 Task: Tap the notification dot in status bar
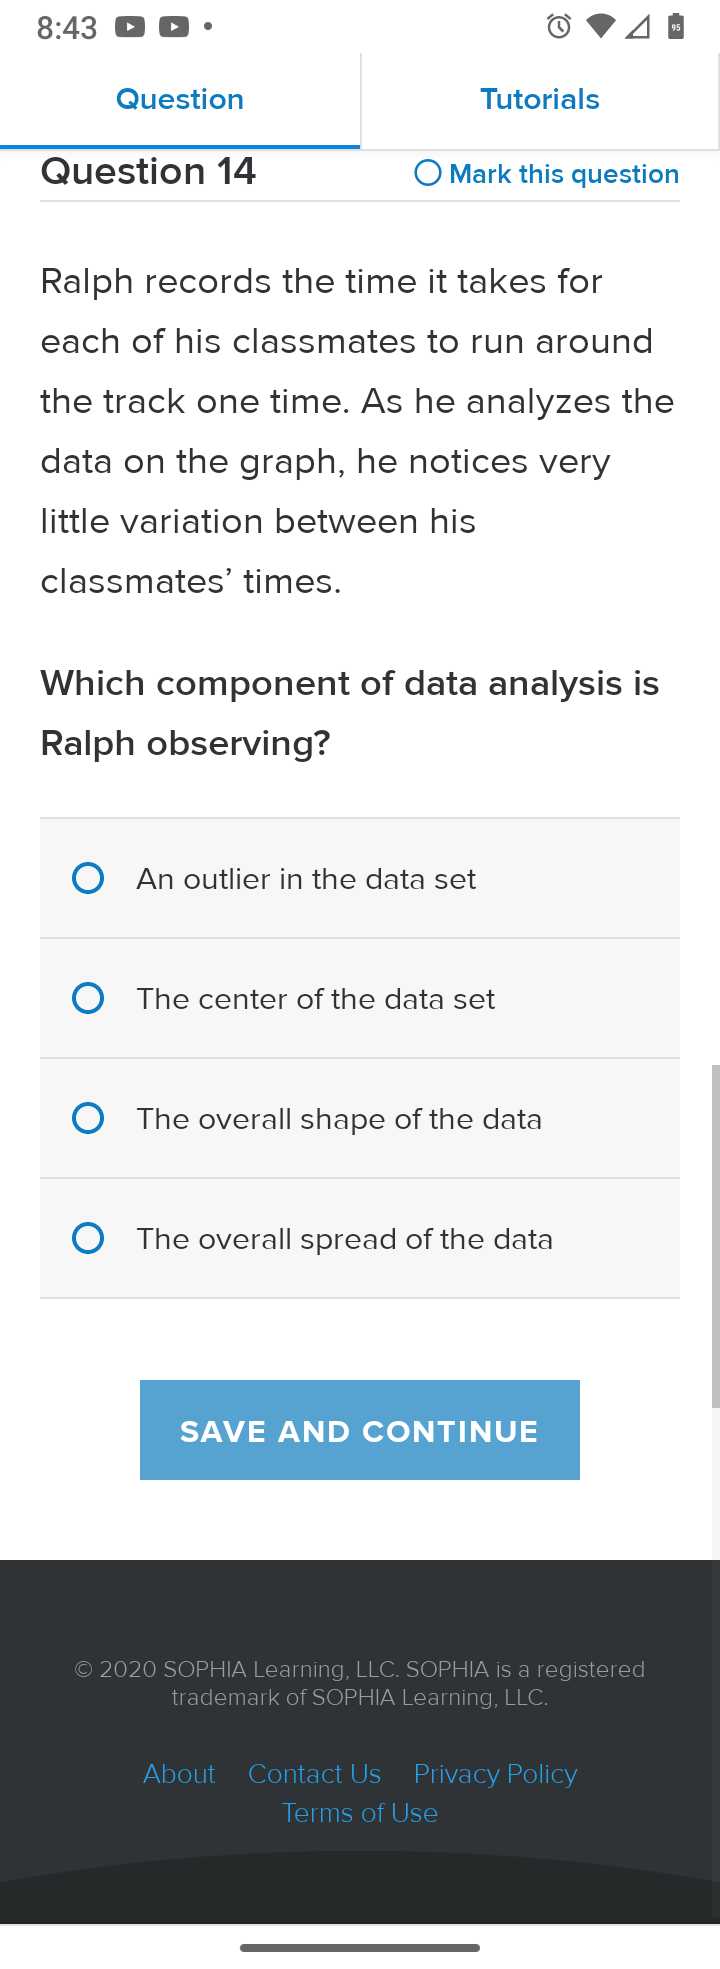(x=208, y=27)
